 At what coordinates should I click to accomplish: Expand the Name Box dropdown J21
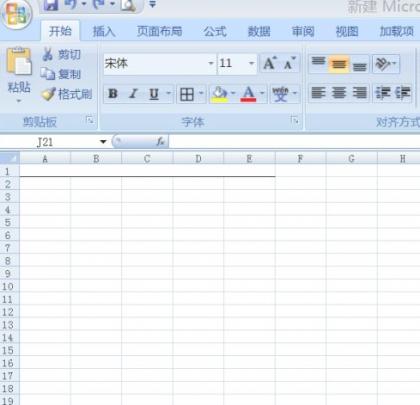click(x=103, y=142)
